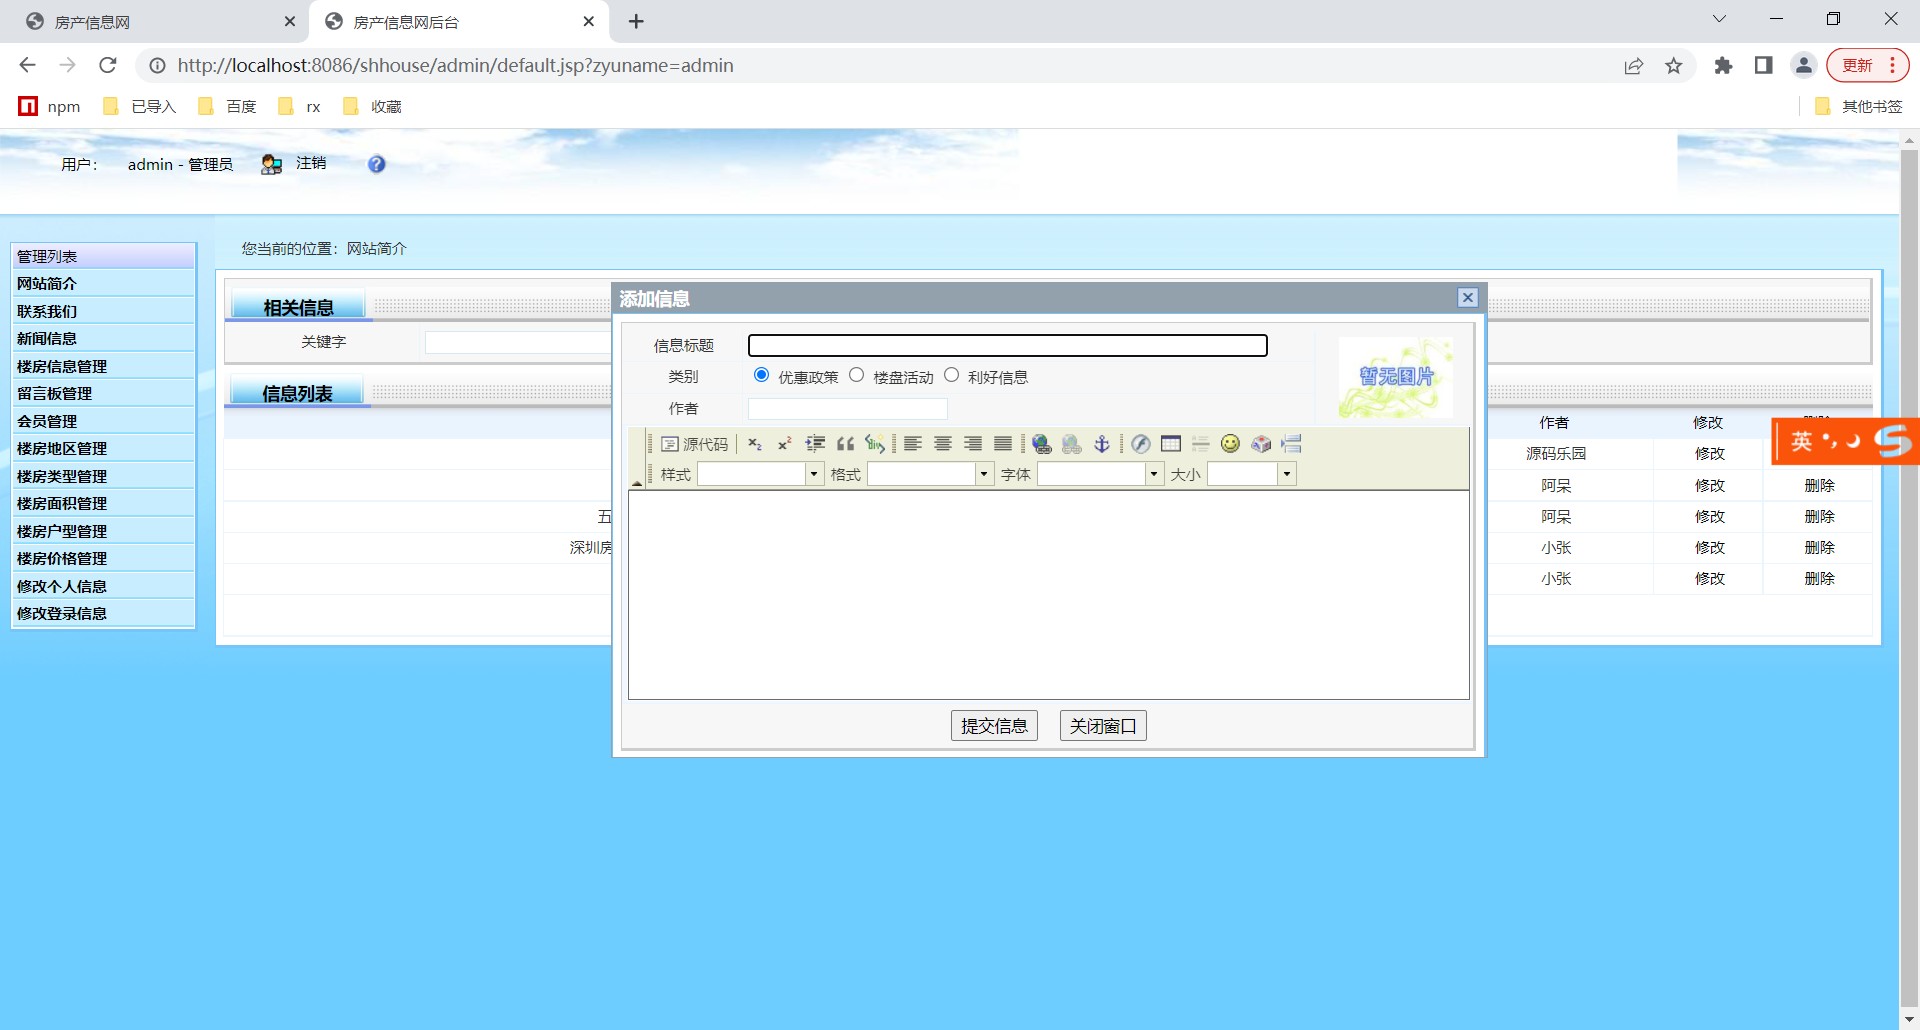Click 修改 in the 源码乐园 row
1920x1030 pixels.
(1709, 454)
